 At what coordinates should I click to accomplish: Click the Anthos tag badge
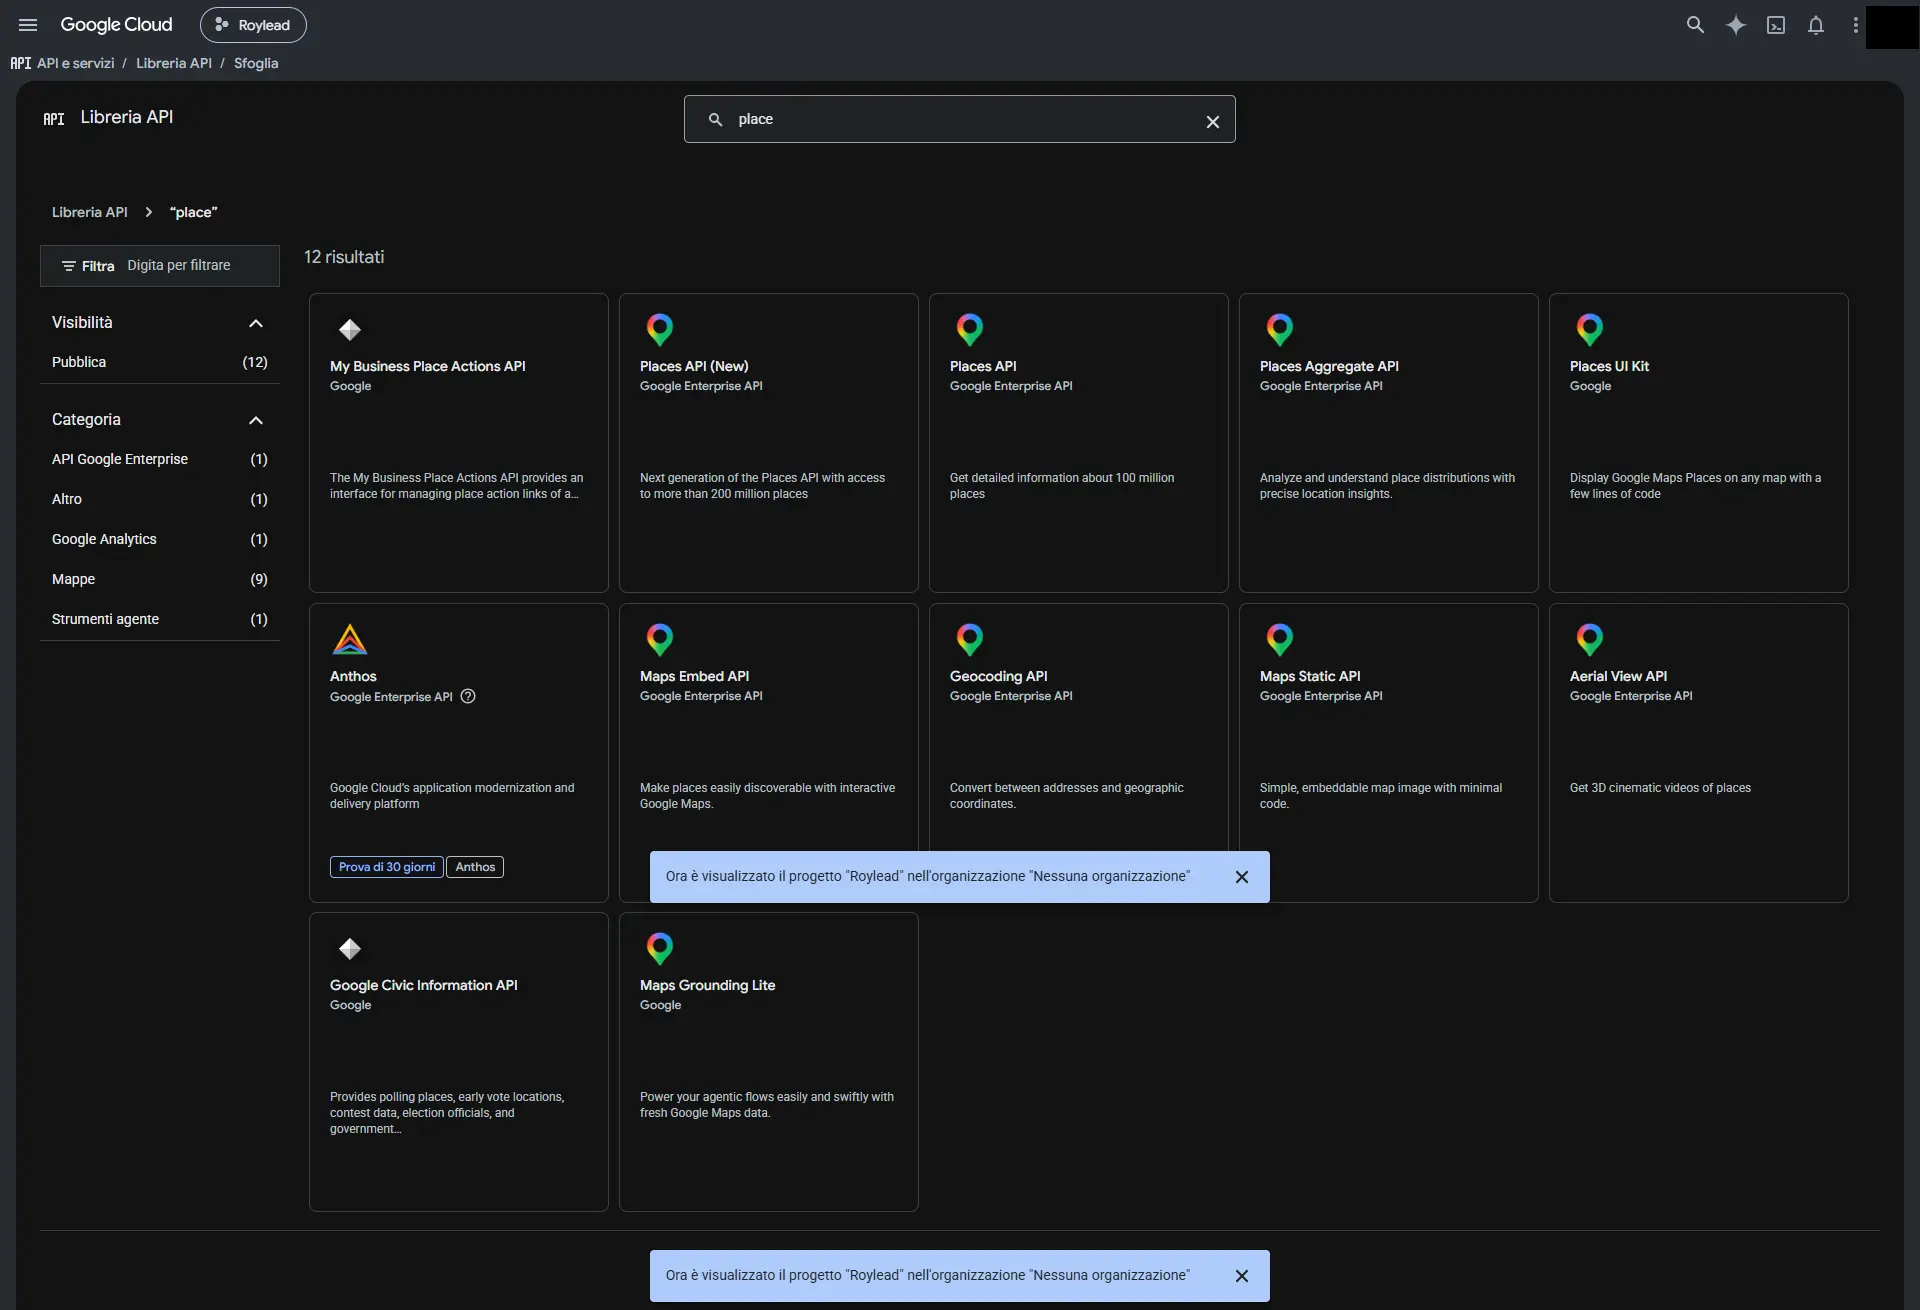(x=475, y=867)
